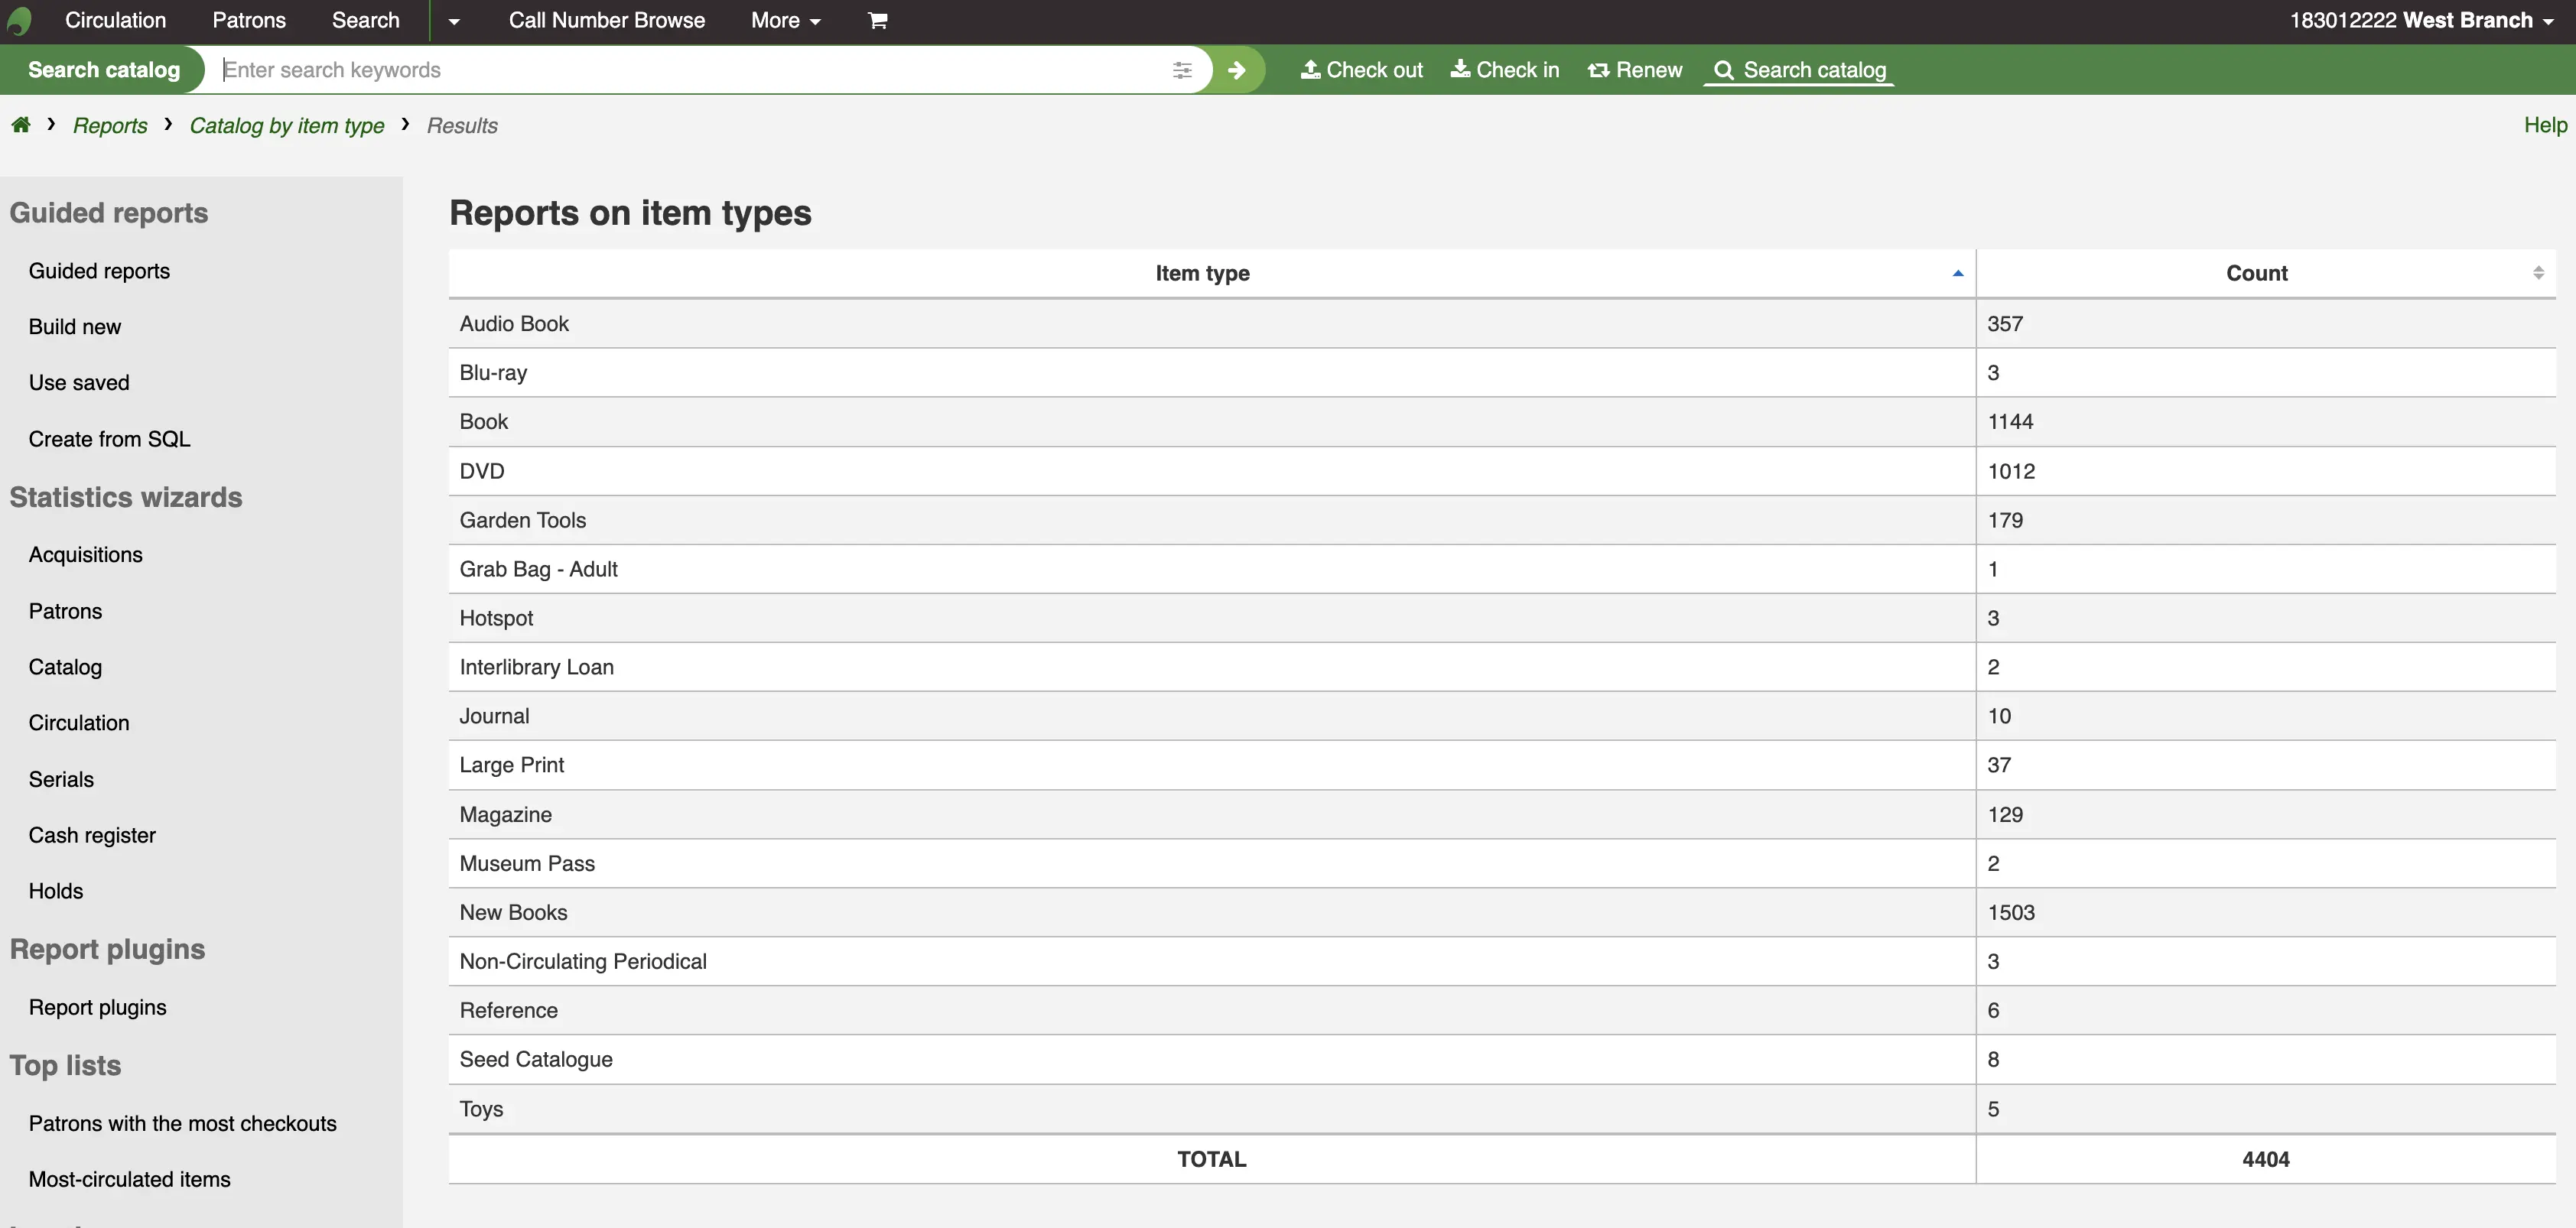Open Create from SQL link
Screen dimensions: 2576x1228
[109, 439]
